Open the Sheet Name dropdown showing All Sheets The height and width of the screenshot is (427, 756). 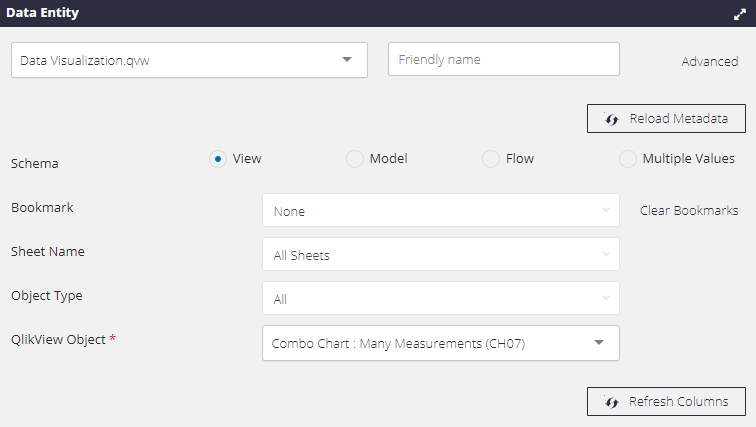click(x=441, y=254)
